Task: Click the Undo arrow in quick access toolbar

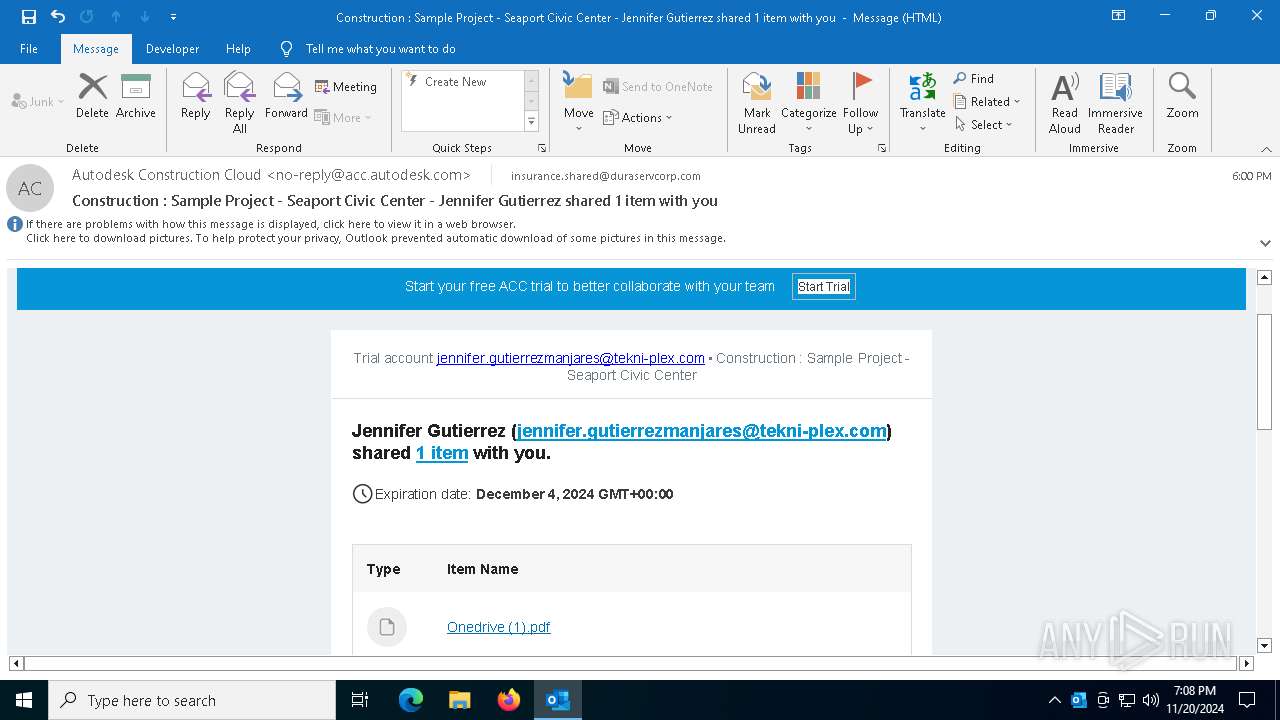Action: [x=58, y=17]
